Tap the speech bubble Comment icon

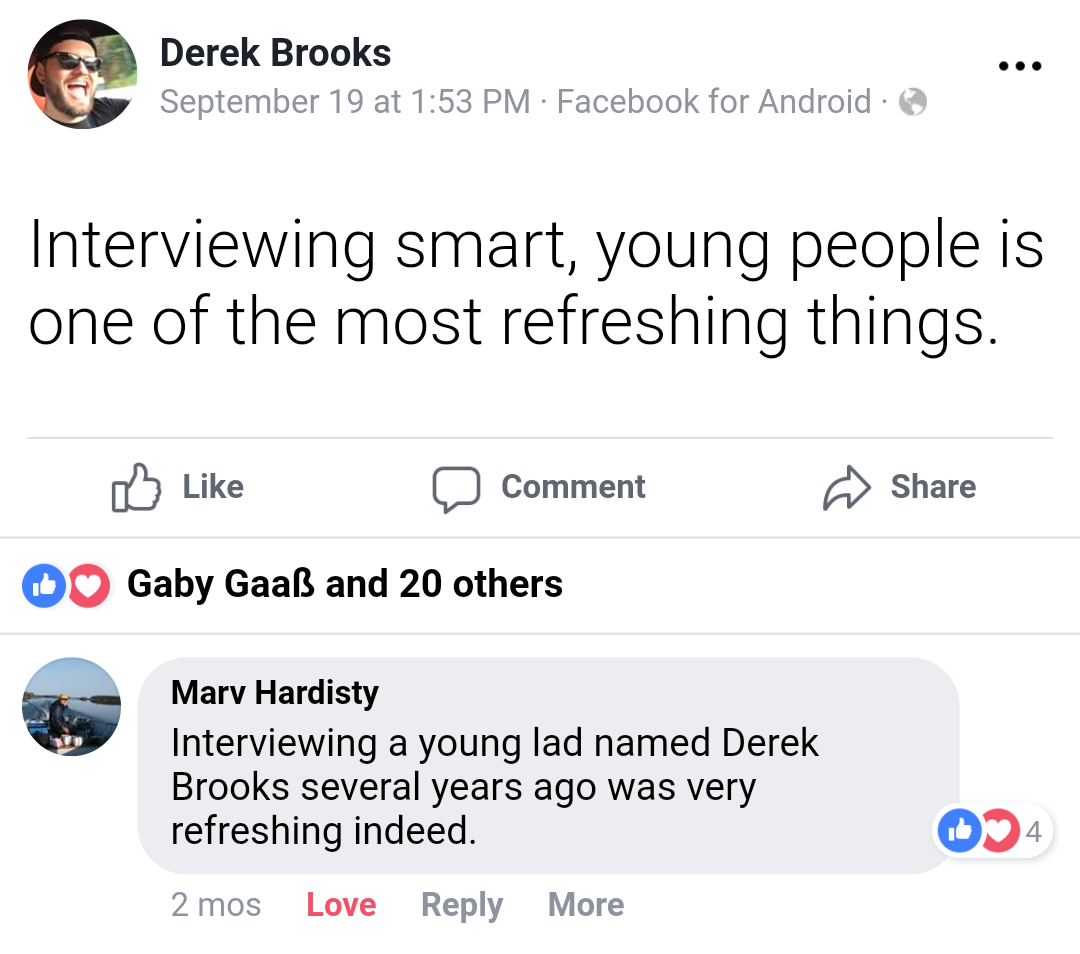click(456, 488)
